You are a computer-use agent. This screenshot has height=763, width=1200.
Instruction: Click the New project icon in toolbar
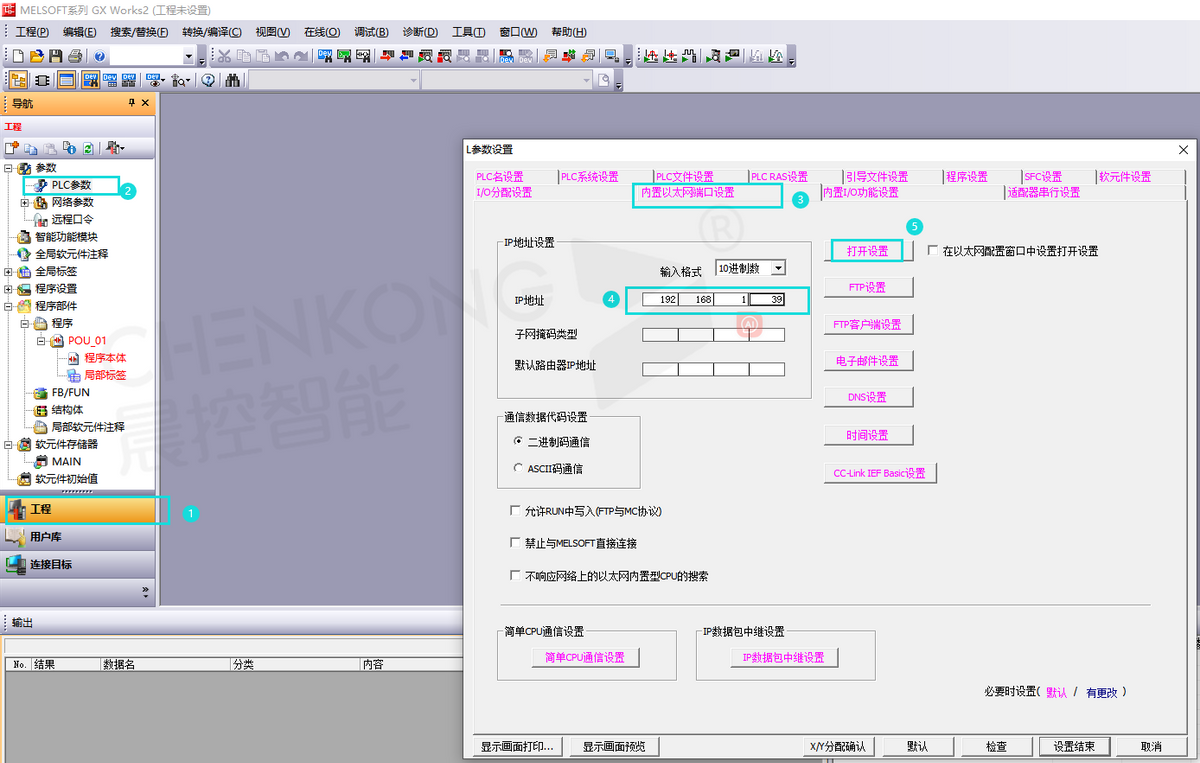pyautogui.click(x=17, y=57)
